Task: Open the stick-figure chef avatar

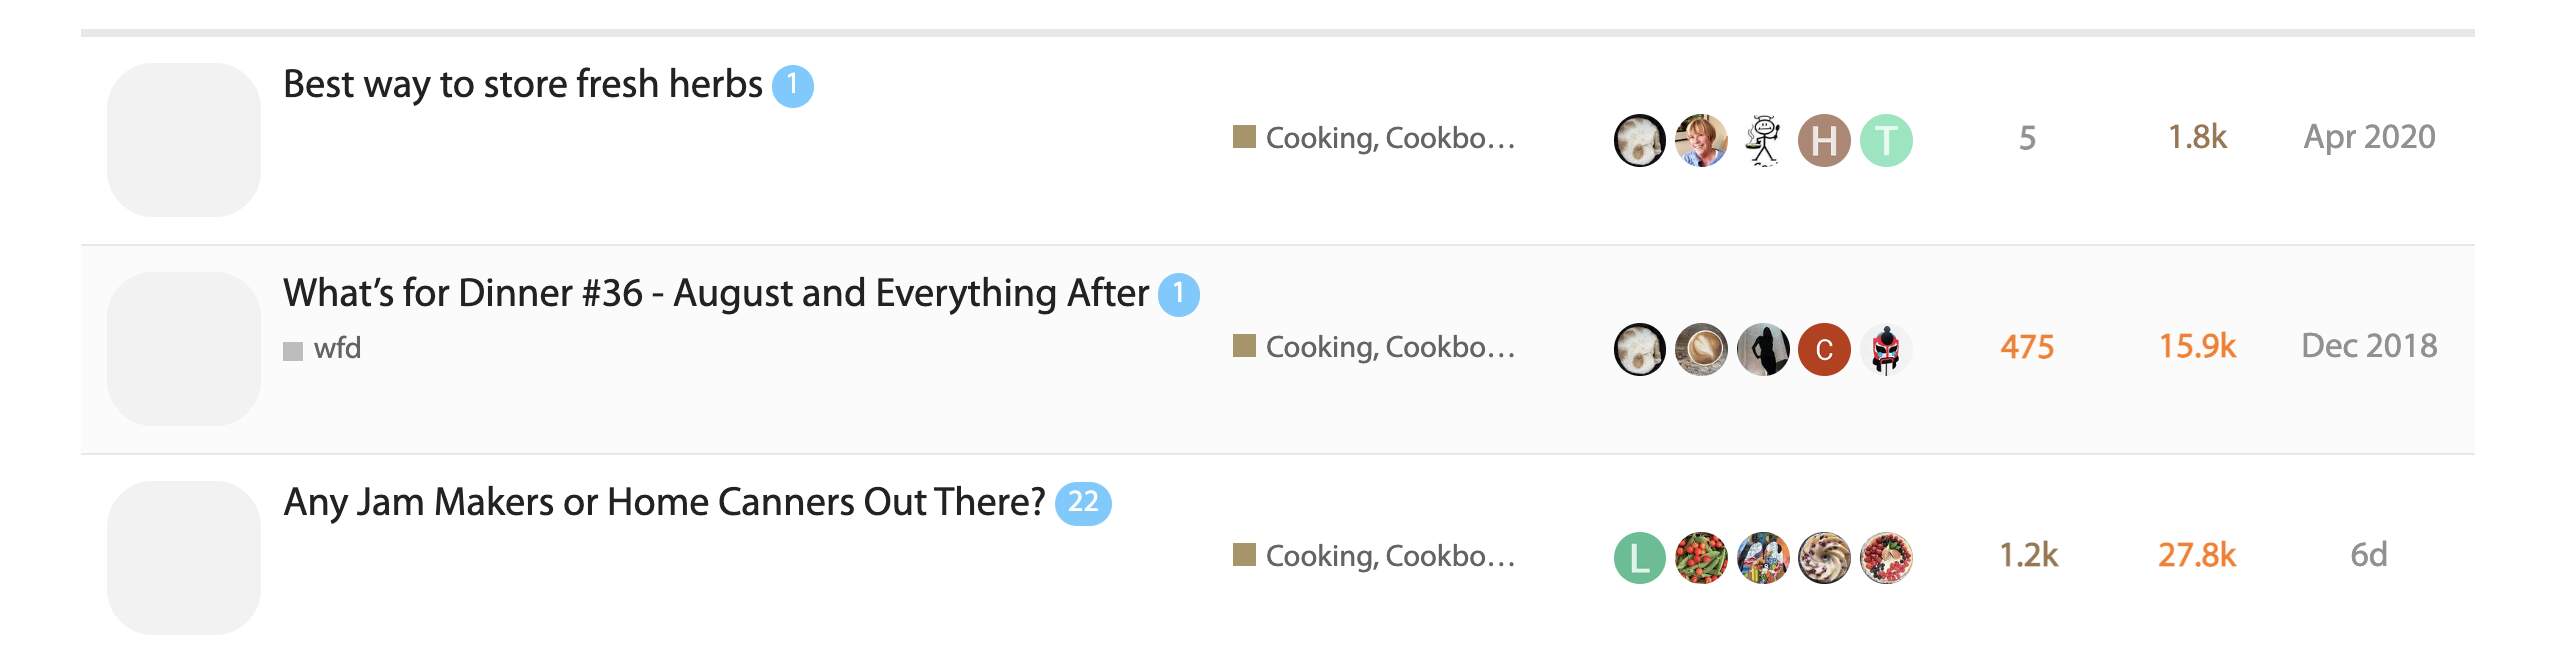Action: (1762, 140)
